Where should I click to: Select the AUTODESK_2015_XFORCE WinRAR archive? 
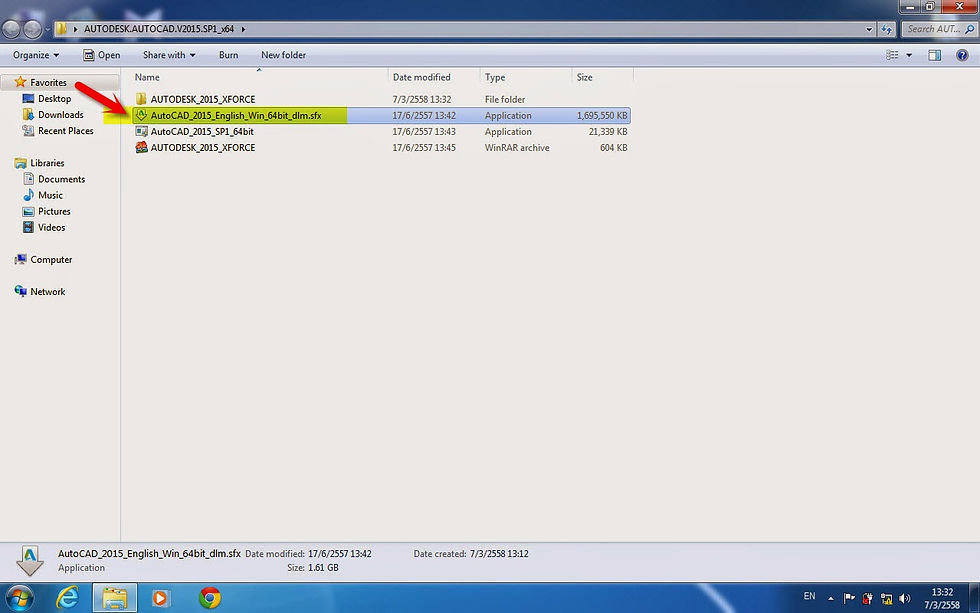(x=381, y=148)
